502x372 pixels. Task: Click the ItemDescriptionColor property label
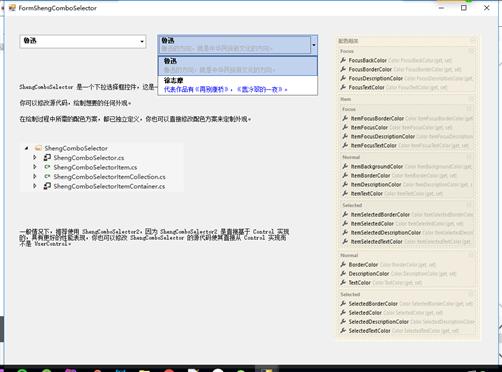376,184
